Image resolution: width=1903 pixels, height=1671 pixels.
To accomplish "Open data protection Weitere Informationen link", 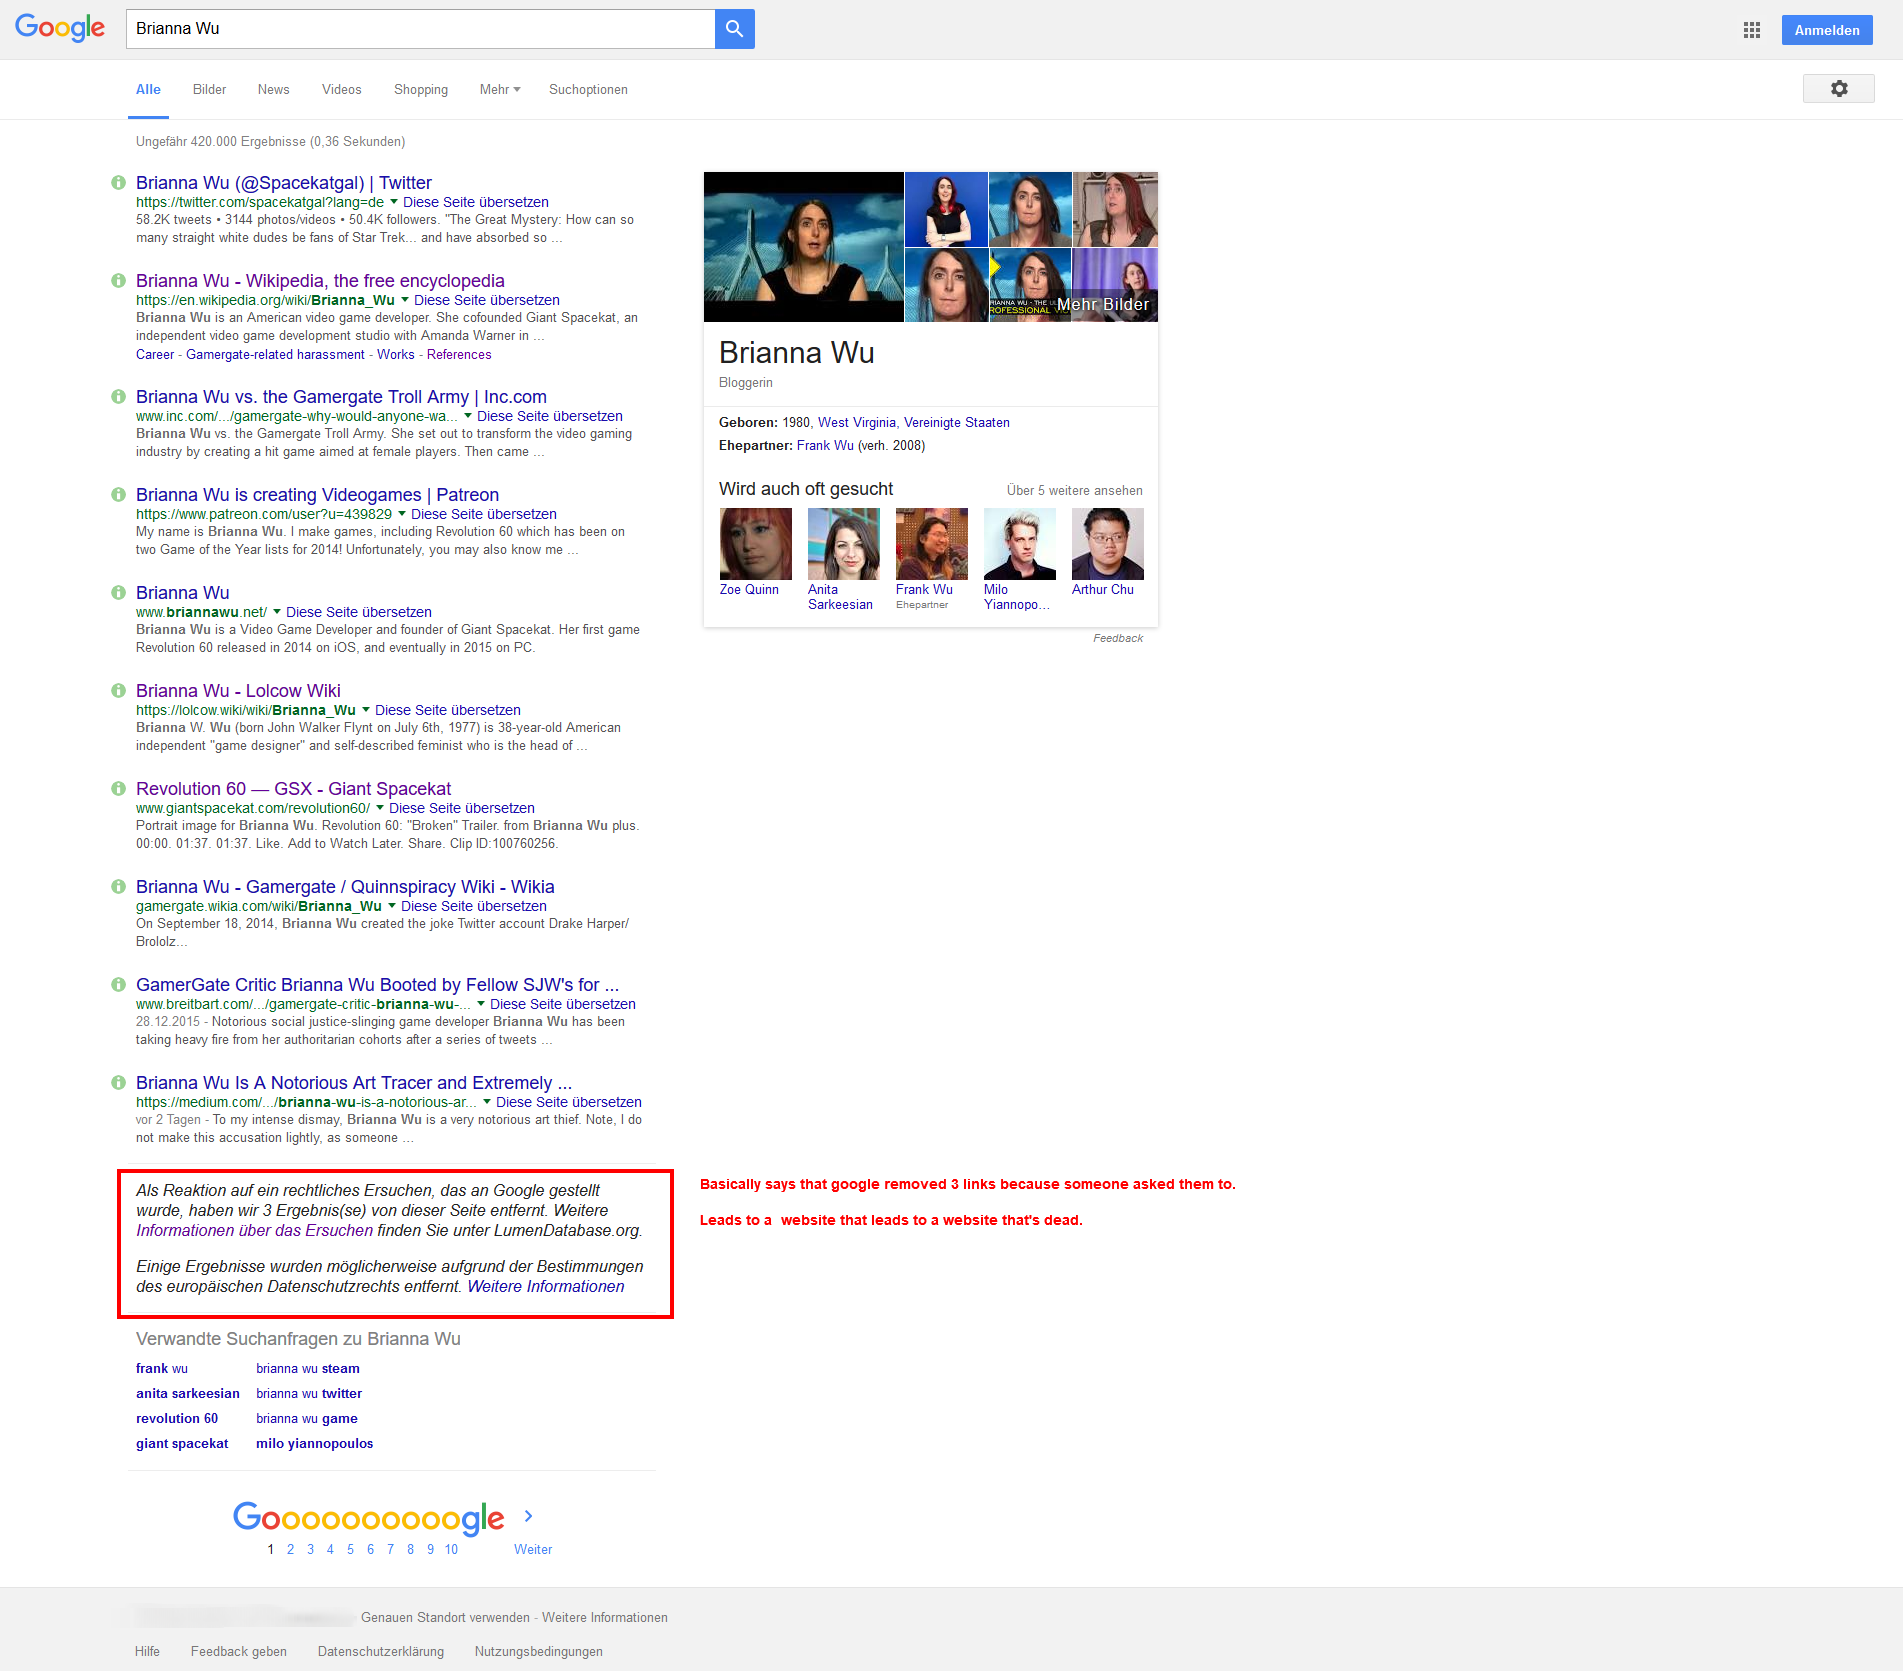I will pos(546,1287).
